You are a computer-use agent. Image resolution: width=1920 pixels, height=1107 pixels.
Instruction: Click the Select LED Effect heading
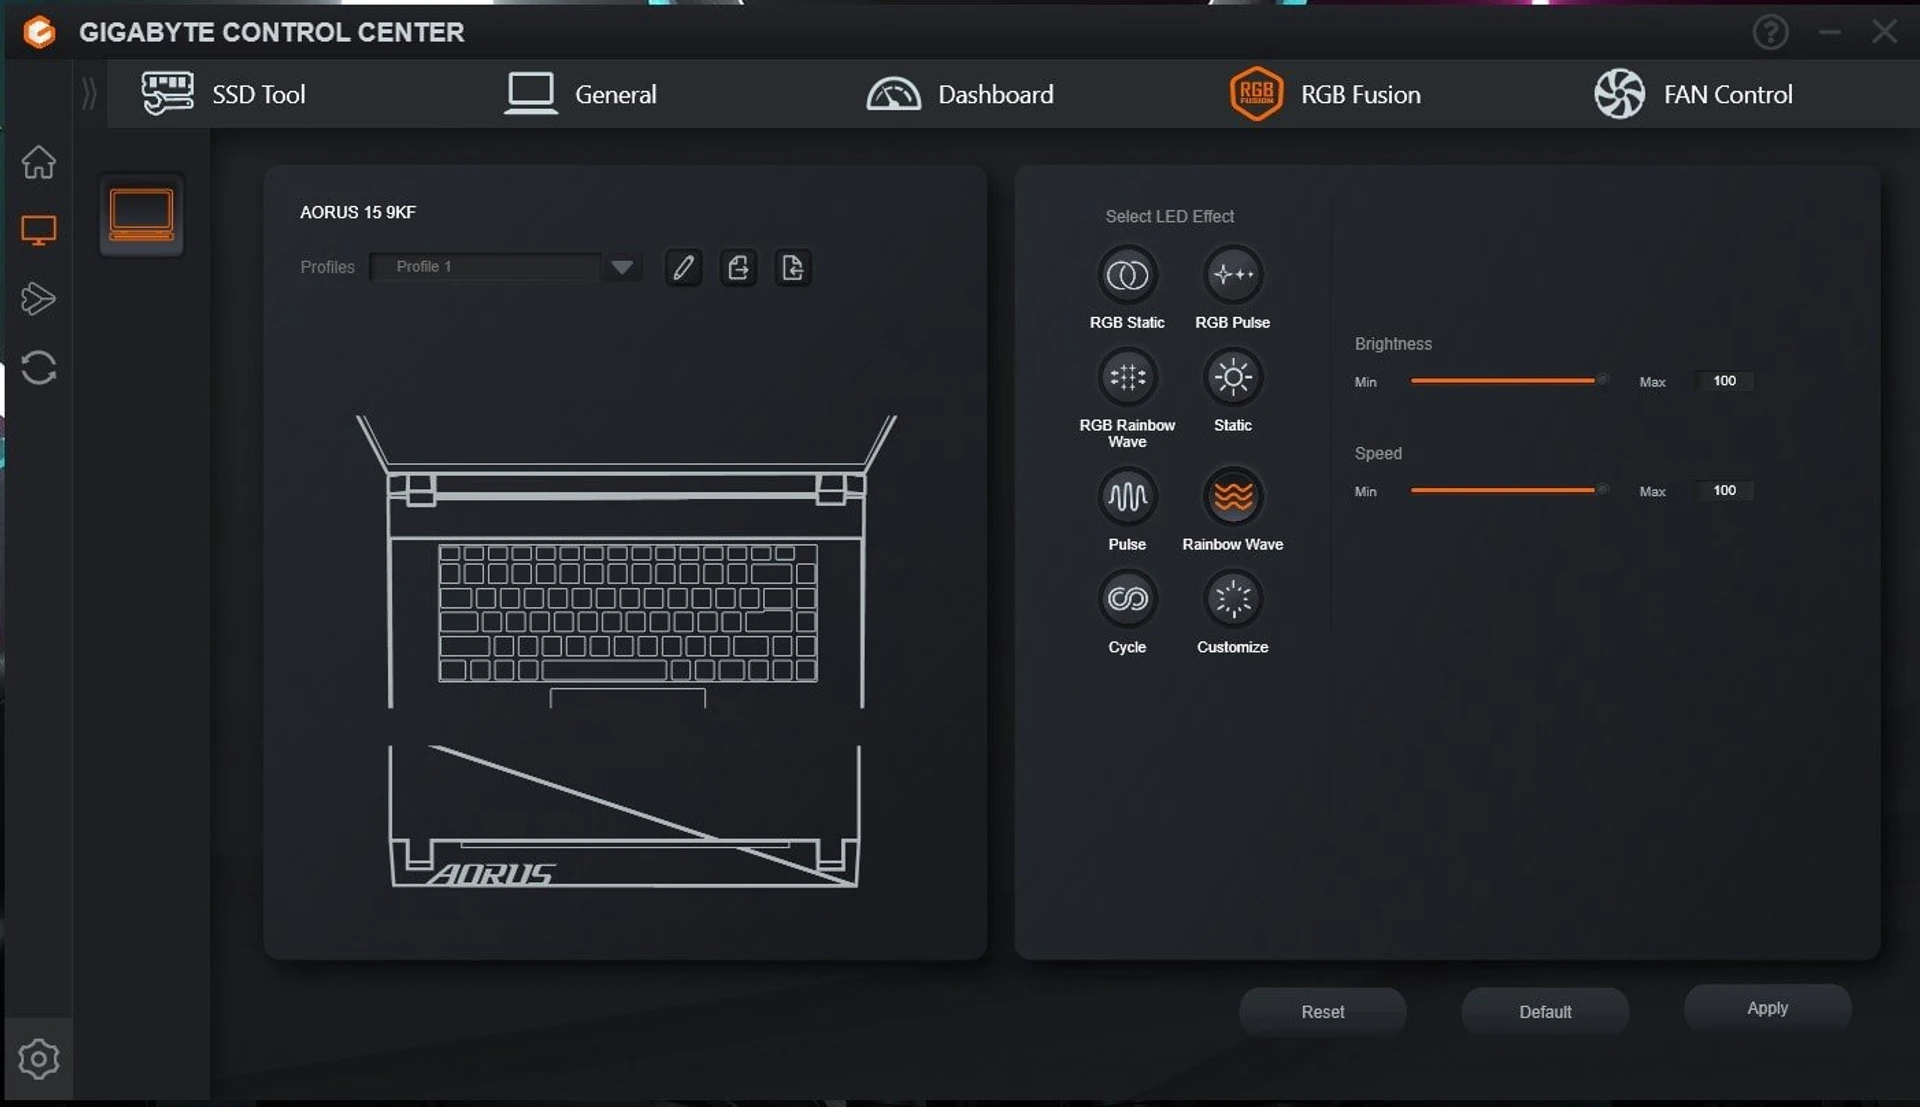click(x=1169, y=216)
